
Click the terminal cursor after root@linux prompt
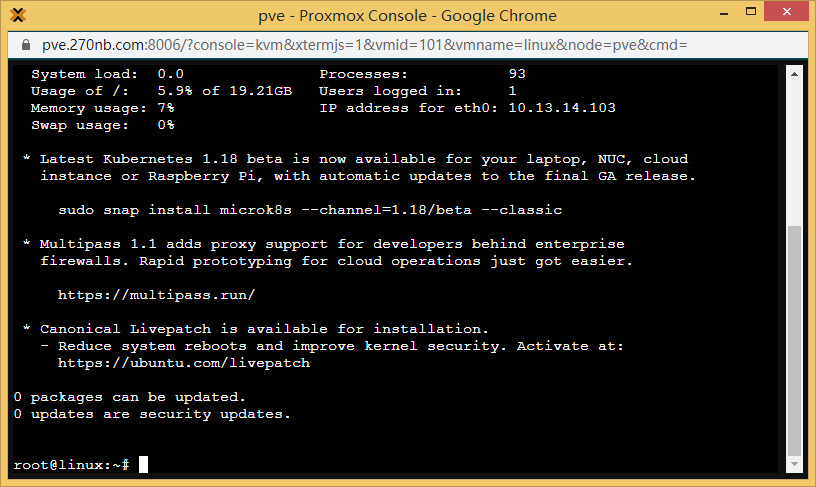(143, 465)
